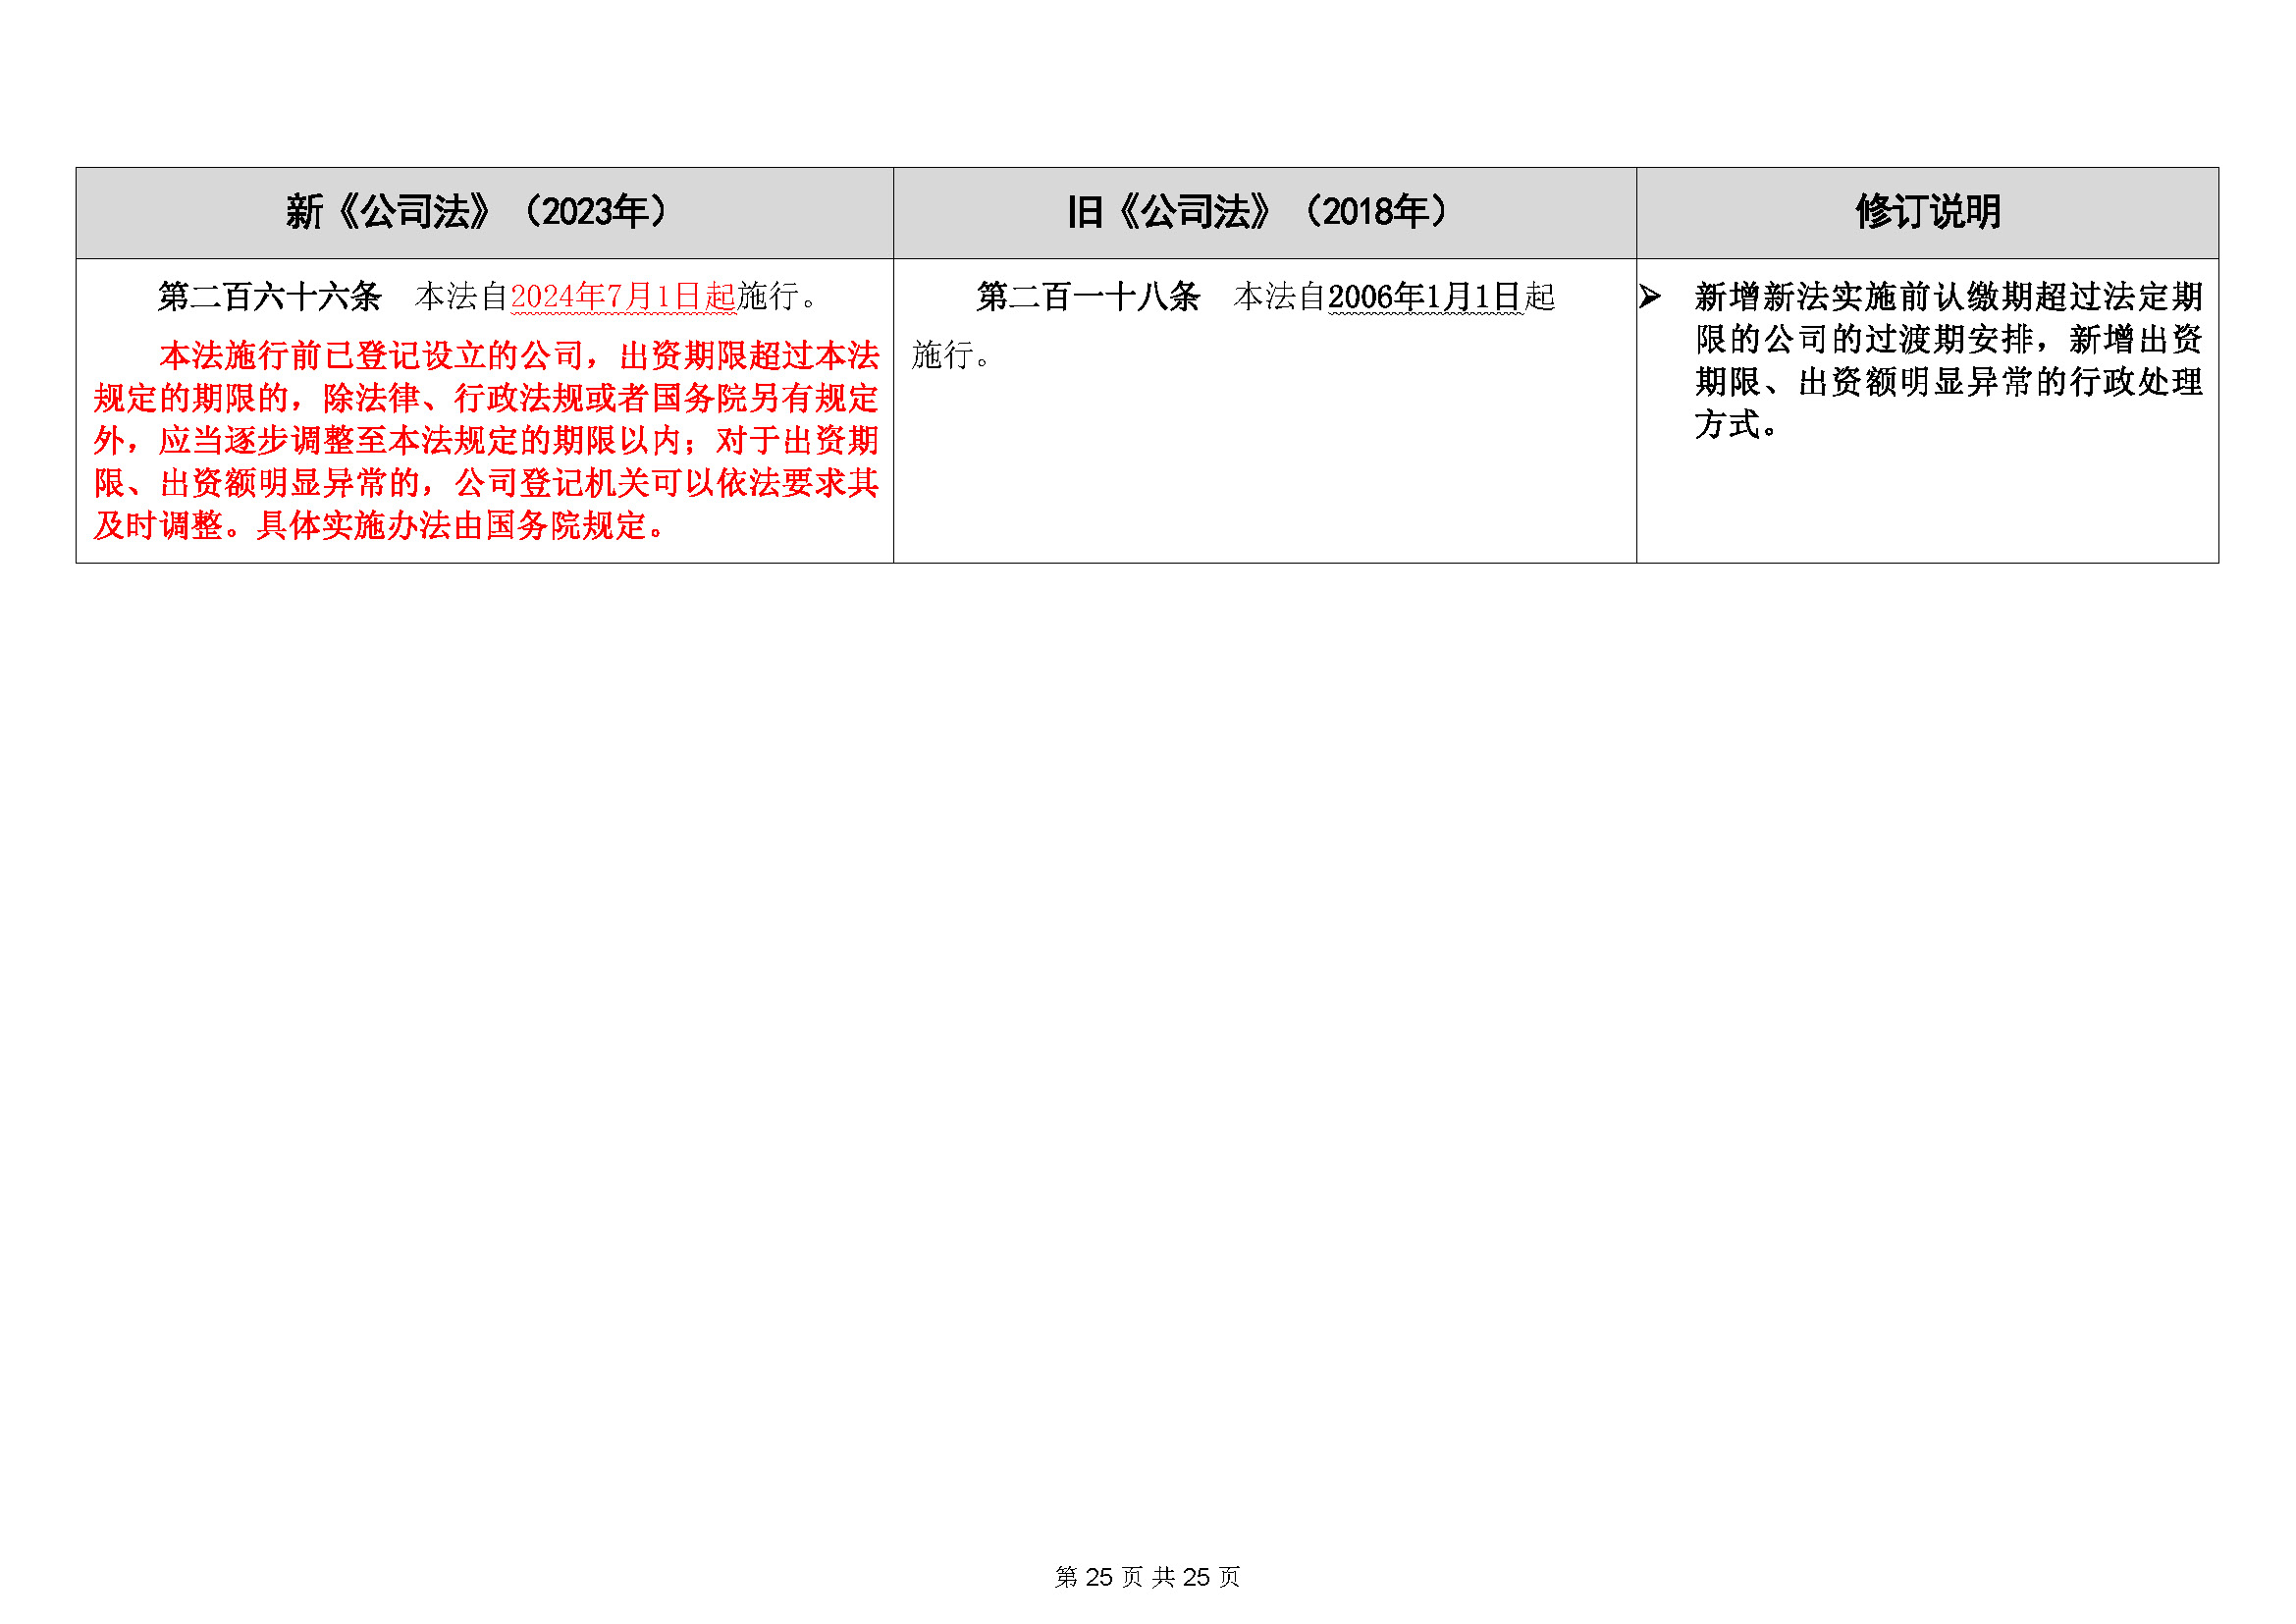Click the red phrase 除法律、行政法规或者国务院另有规定
This screenshot has height=1624, width=2296.
click(600, 399)
